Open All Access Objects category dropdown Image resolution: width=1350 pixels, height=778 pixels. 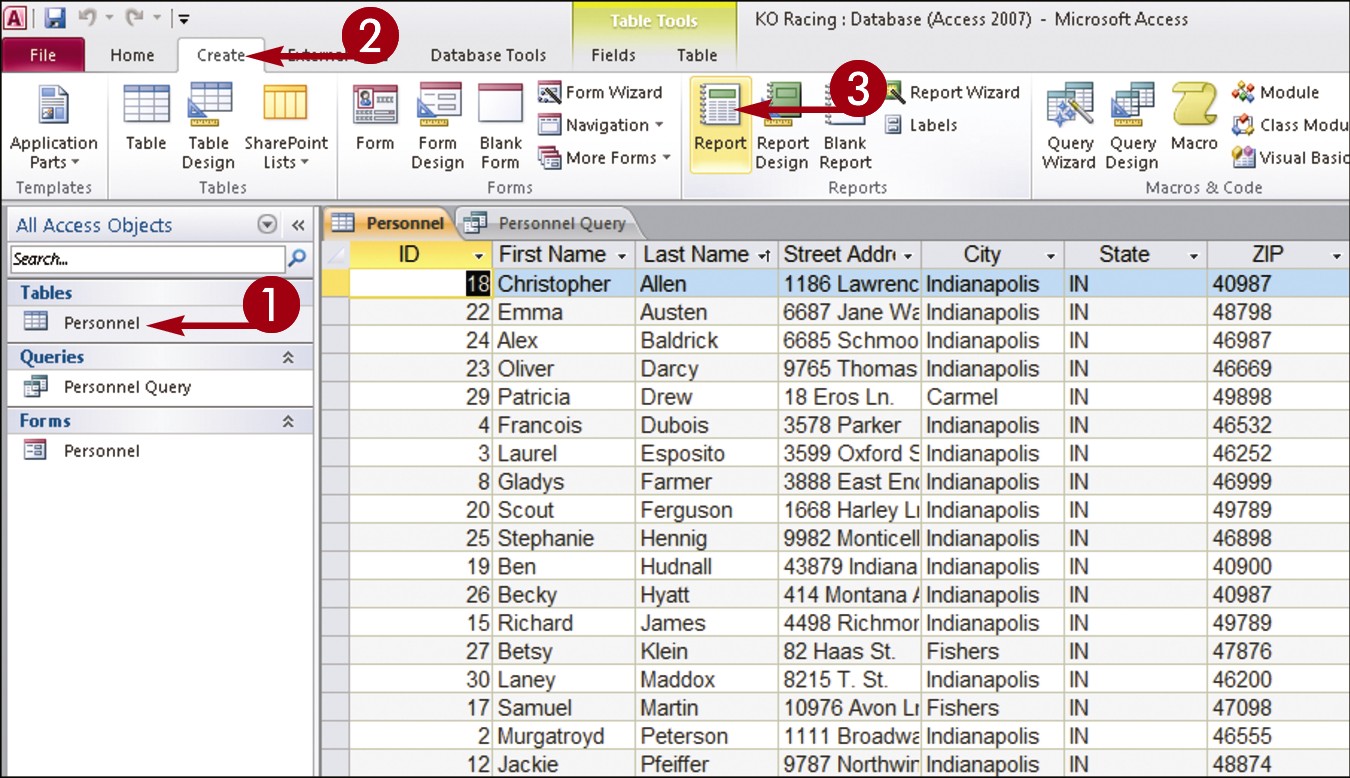click(x=267, y=225)
